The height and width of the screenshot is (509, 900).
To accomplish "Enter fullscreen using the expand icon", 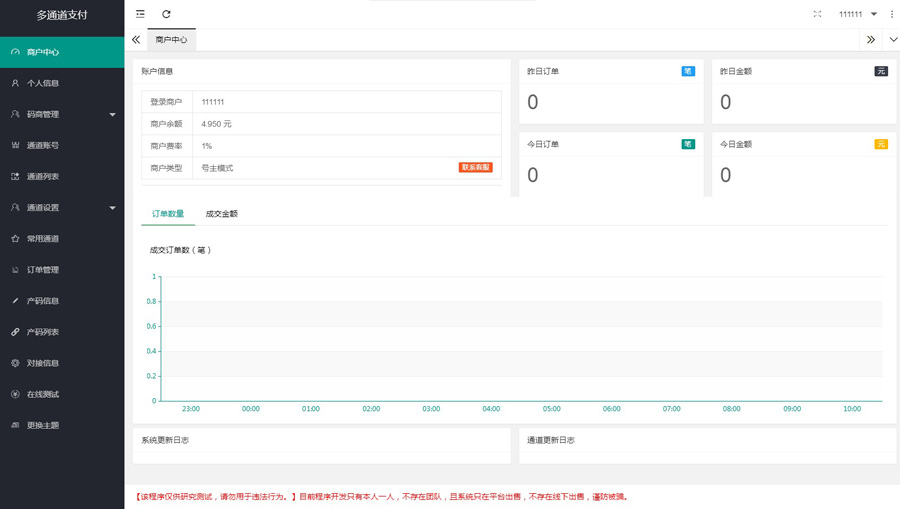I will click(817, 14).
